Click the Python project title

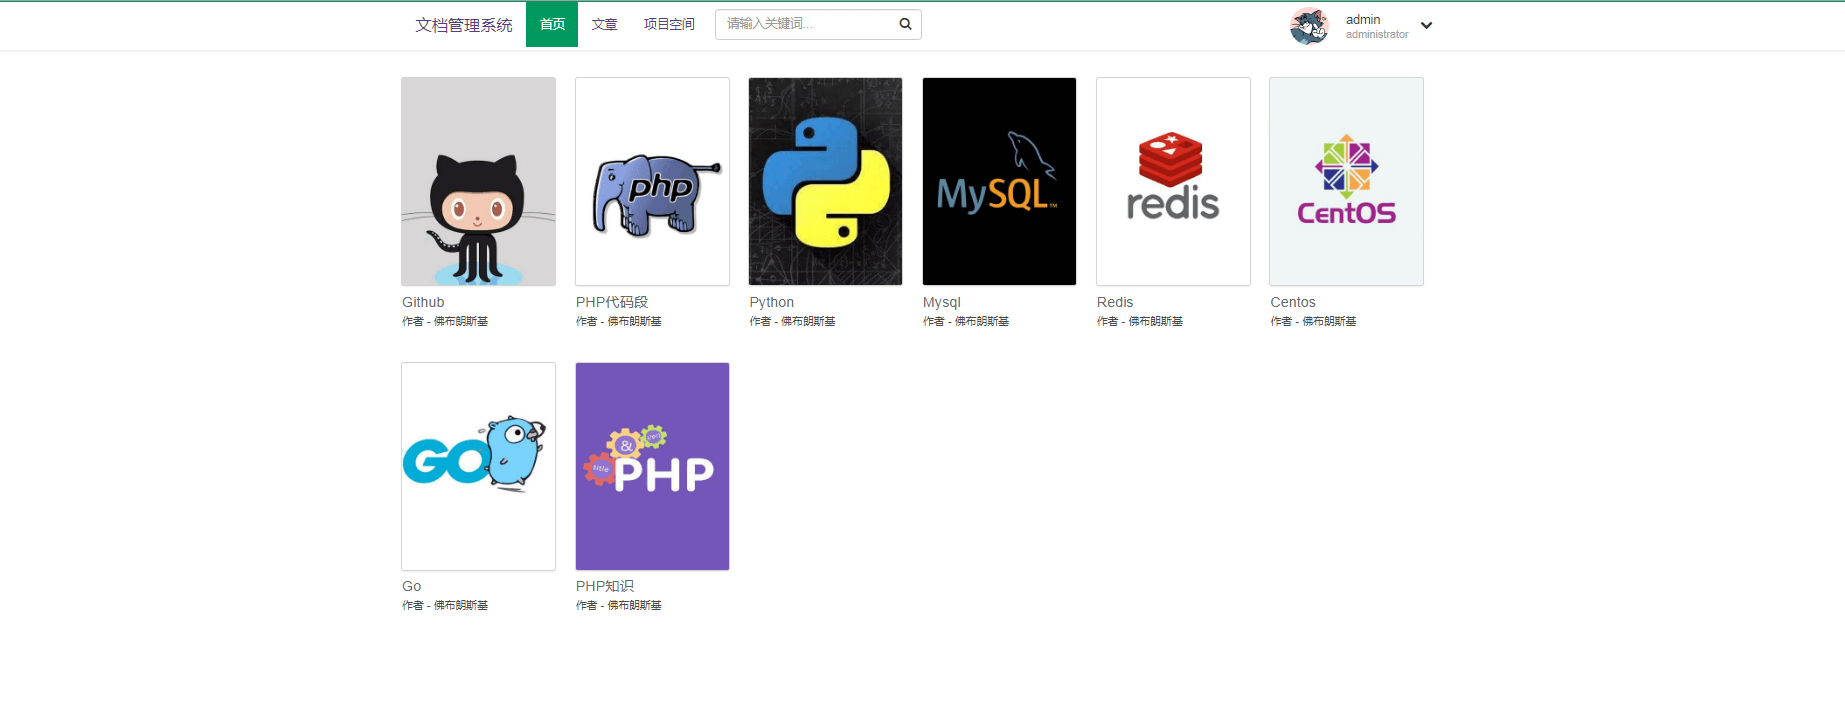tap(771, 302)
